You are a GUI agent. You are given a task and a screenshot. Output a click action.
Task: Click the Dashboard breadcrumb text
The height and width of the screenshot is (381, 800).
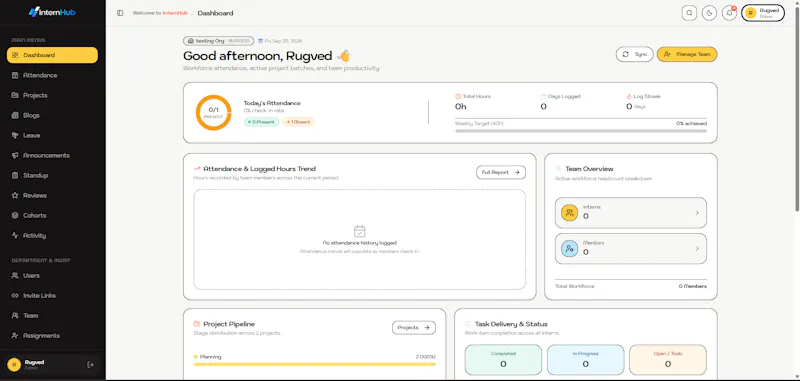tap(215, 13)
